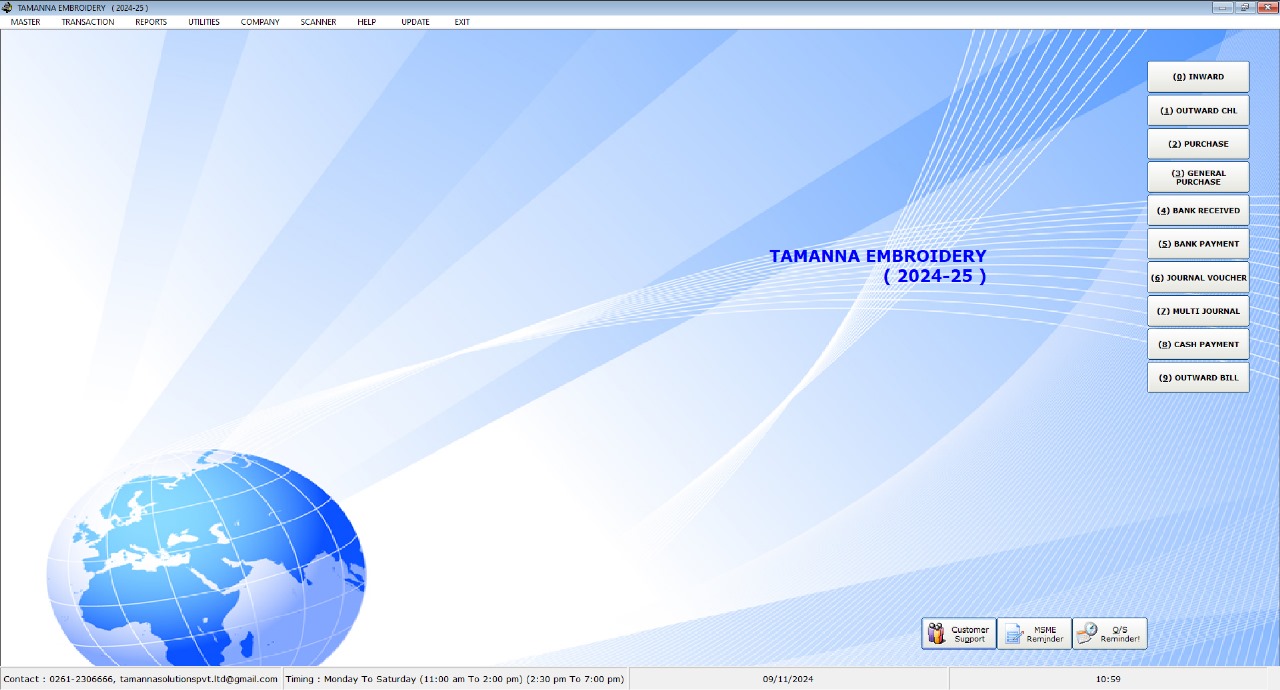Click the MSME Reminder label
Image resolution: width=1280 pixels, height=690 pixels.
tap(1045, 634)
